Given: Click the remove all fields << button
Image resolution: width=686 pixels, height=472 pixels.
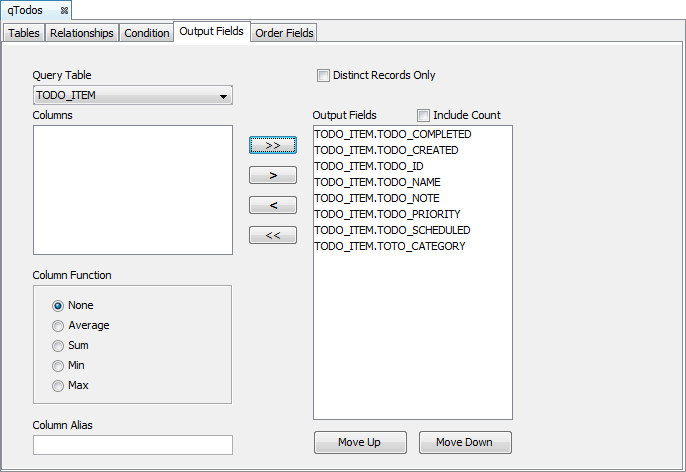Looking at the screenshot, I should (x=272, y=235).
